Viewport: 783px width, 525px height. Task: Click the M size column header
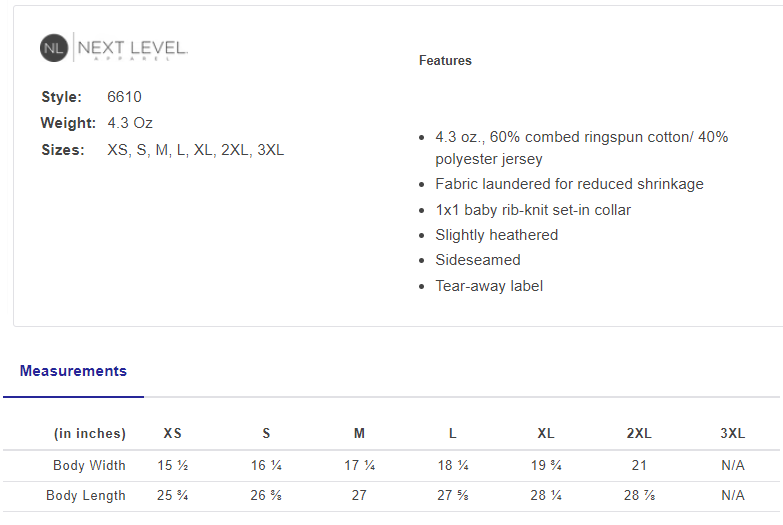[359, 434]
